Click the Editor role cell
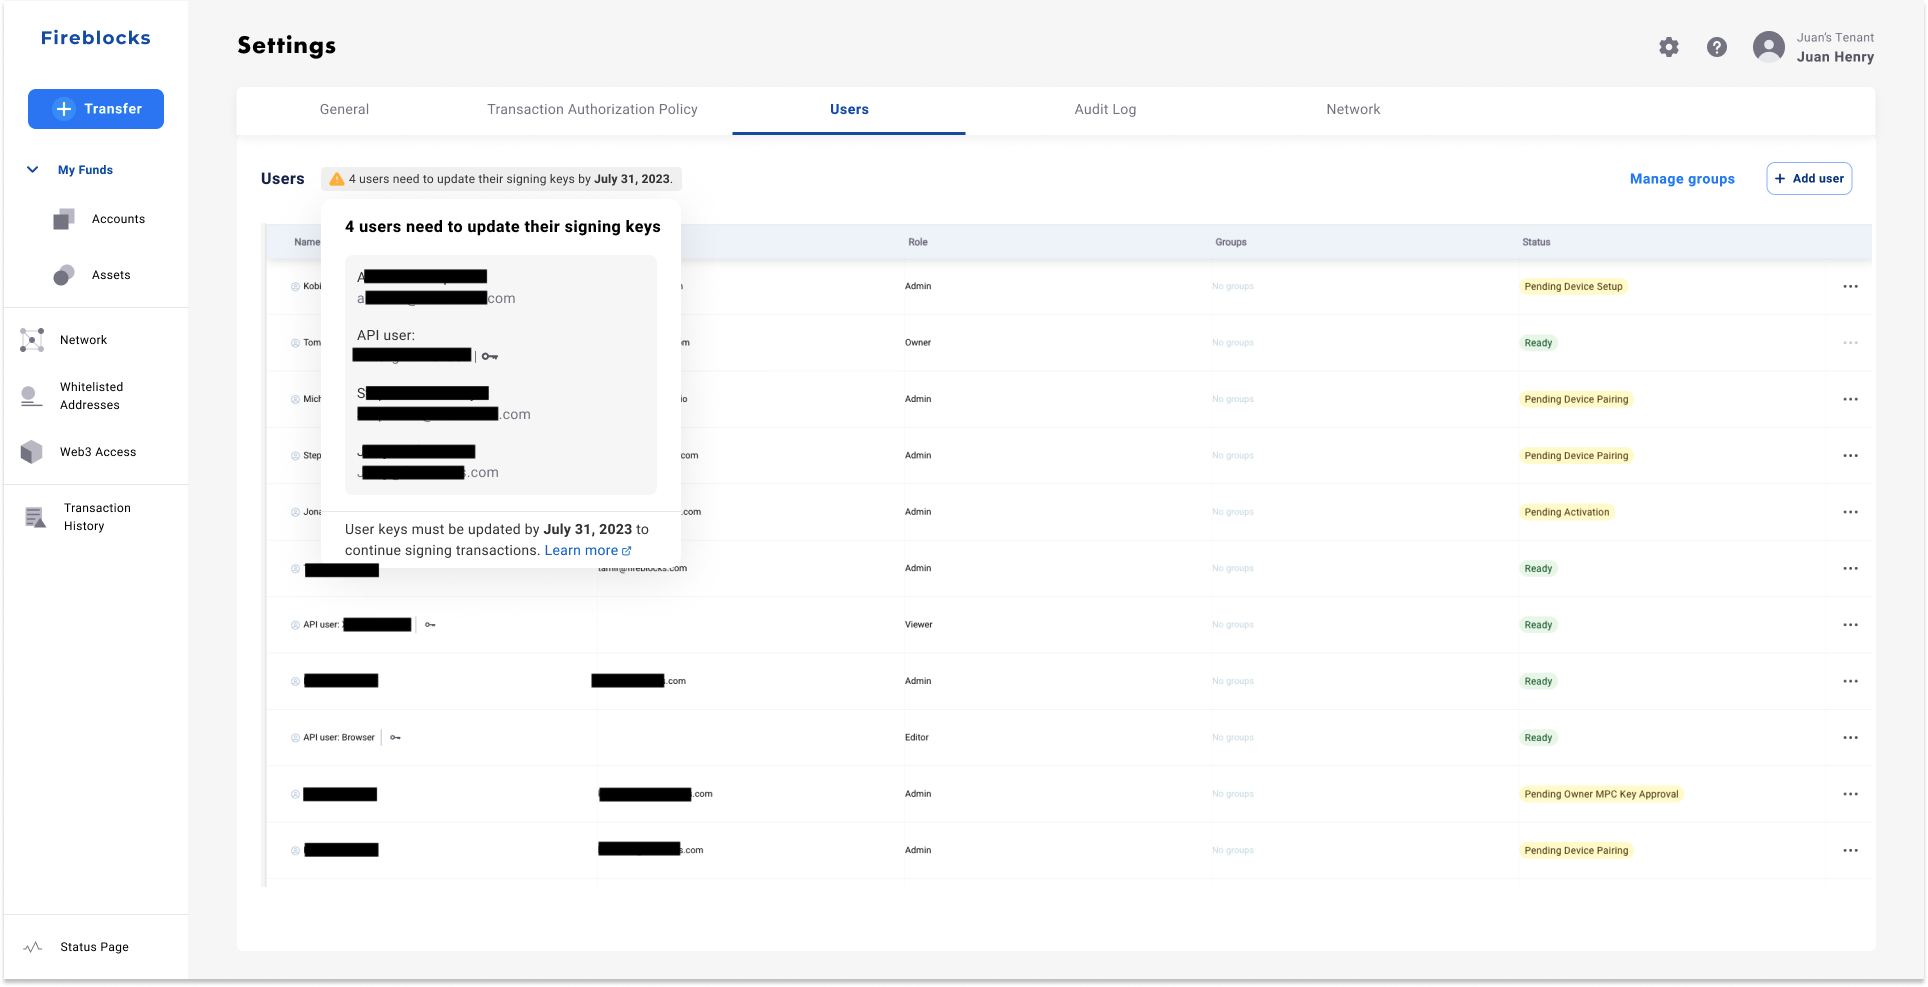The image size is (1928, 987). click(917, 738)
